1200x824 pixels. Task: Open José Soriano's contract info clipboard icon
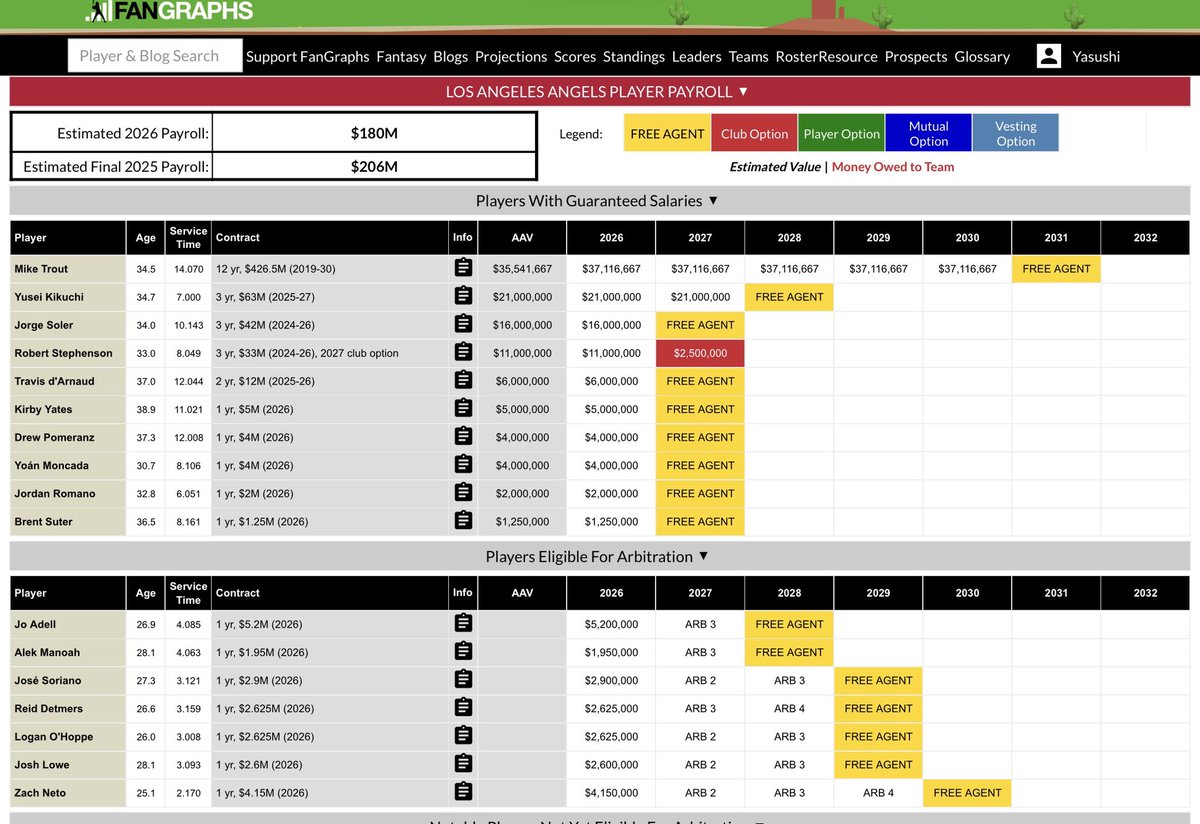pyautogui.click(x=462, y=679)
